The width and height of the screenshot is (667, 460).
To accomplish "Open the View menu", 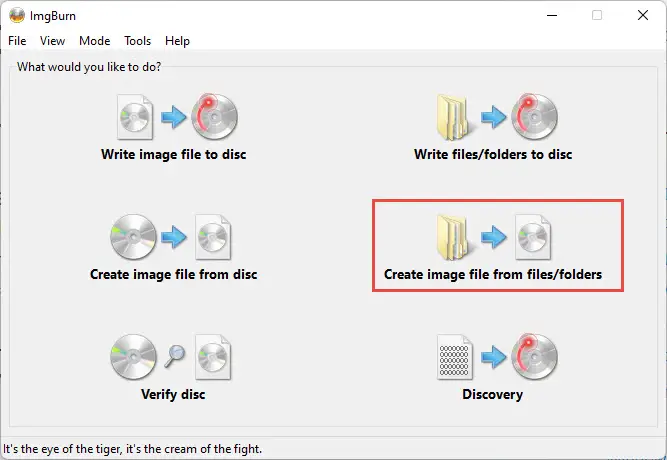I will pyautogui.click(x=52, y=41).
